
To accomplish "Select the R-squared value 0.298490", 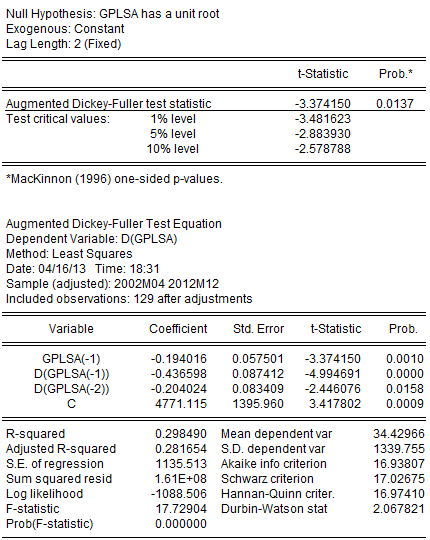I will coord(181,434).
